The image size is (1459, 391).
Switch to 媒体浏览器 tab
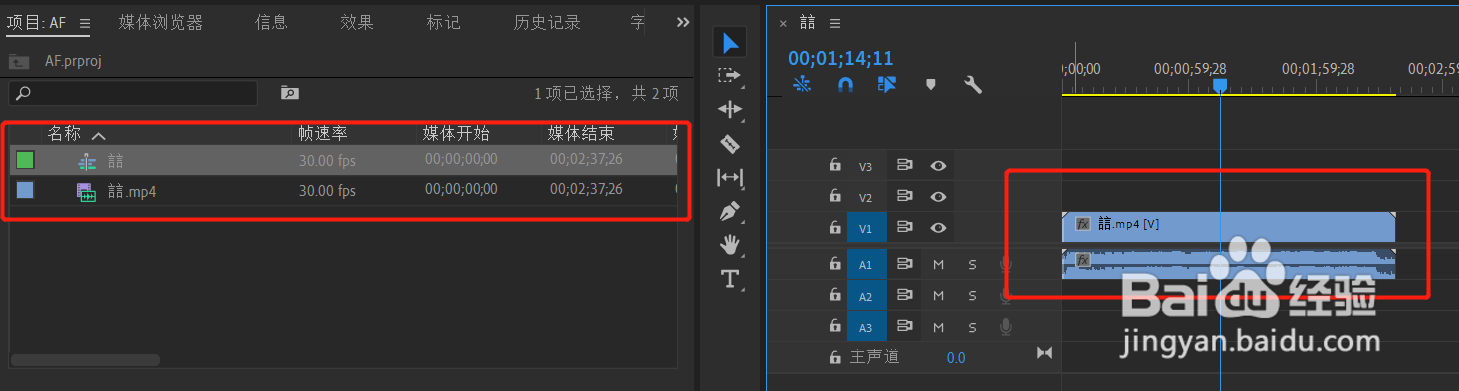(x=160, y=22)
